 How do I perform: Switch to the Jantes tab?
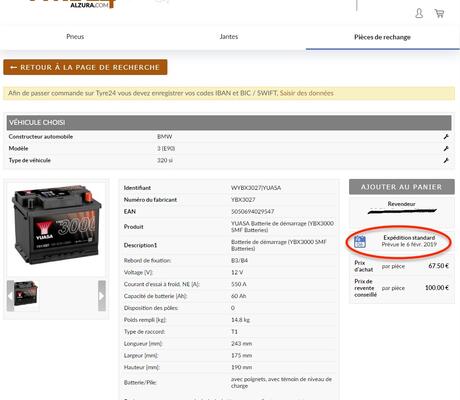point(229,37)
